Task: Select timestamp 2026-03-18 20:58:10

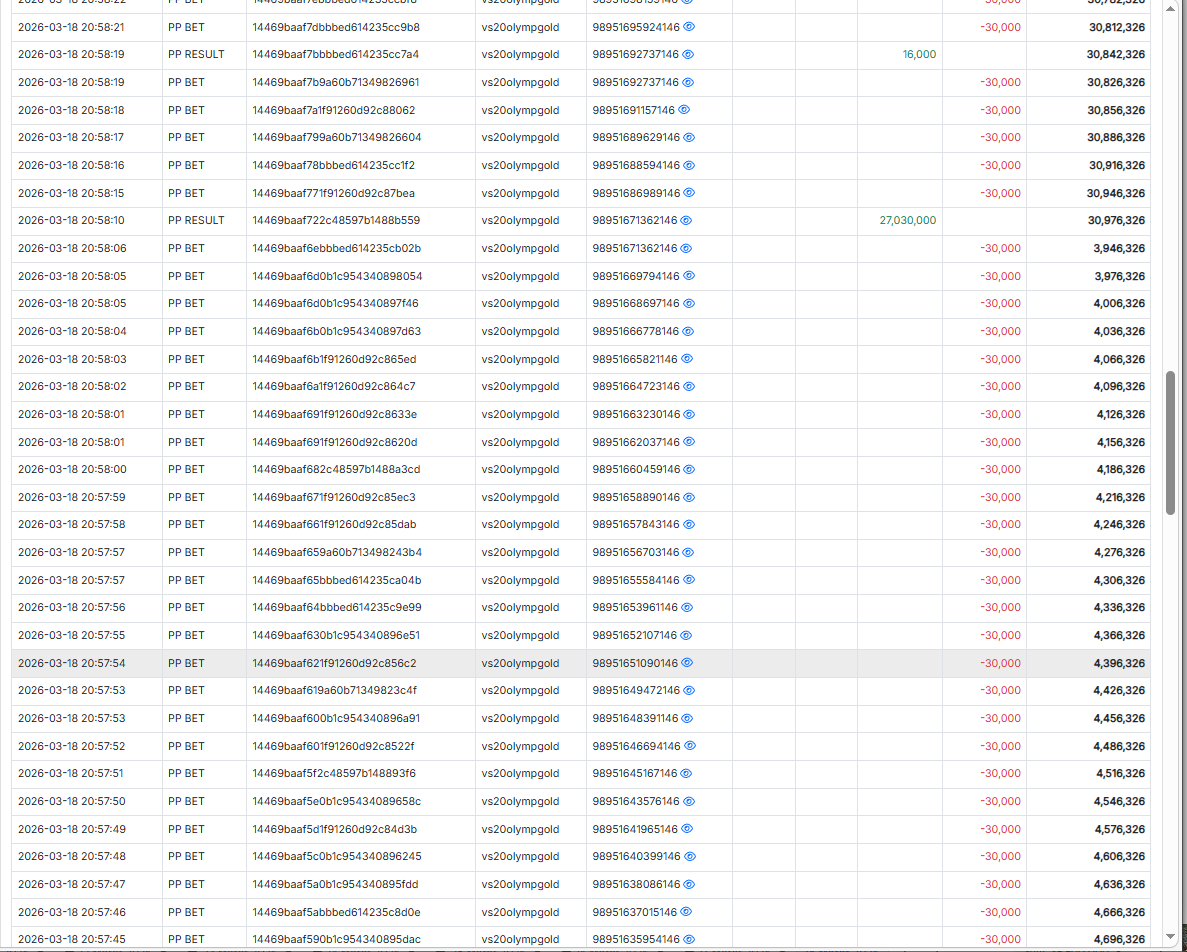Action: [x=71, y=220]
